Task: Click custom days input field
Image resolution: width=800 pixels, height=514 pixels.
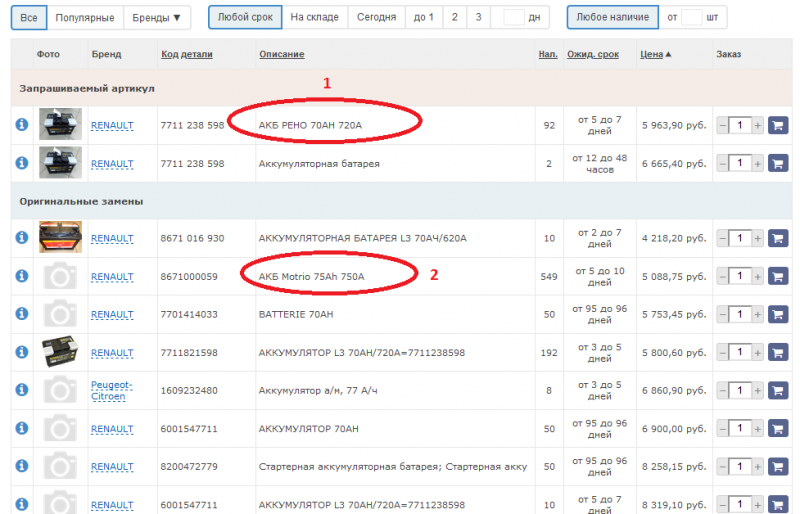Action: 513,17
